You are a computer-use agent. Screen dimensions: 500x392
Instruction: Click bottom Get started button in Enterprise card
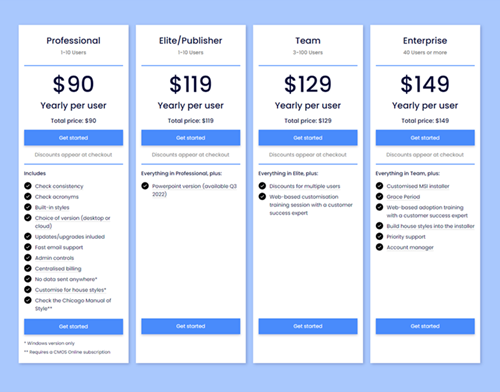point(425,326)
